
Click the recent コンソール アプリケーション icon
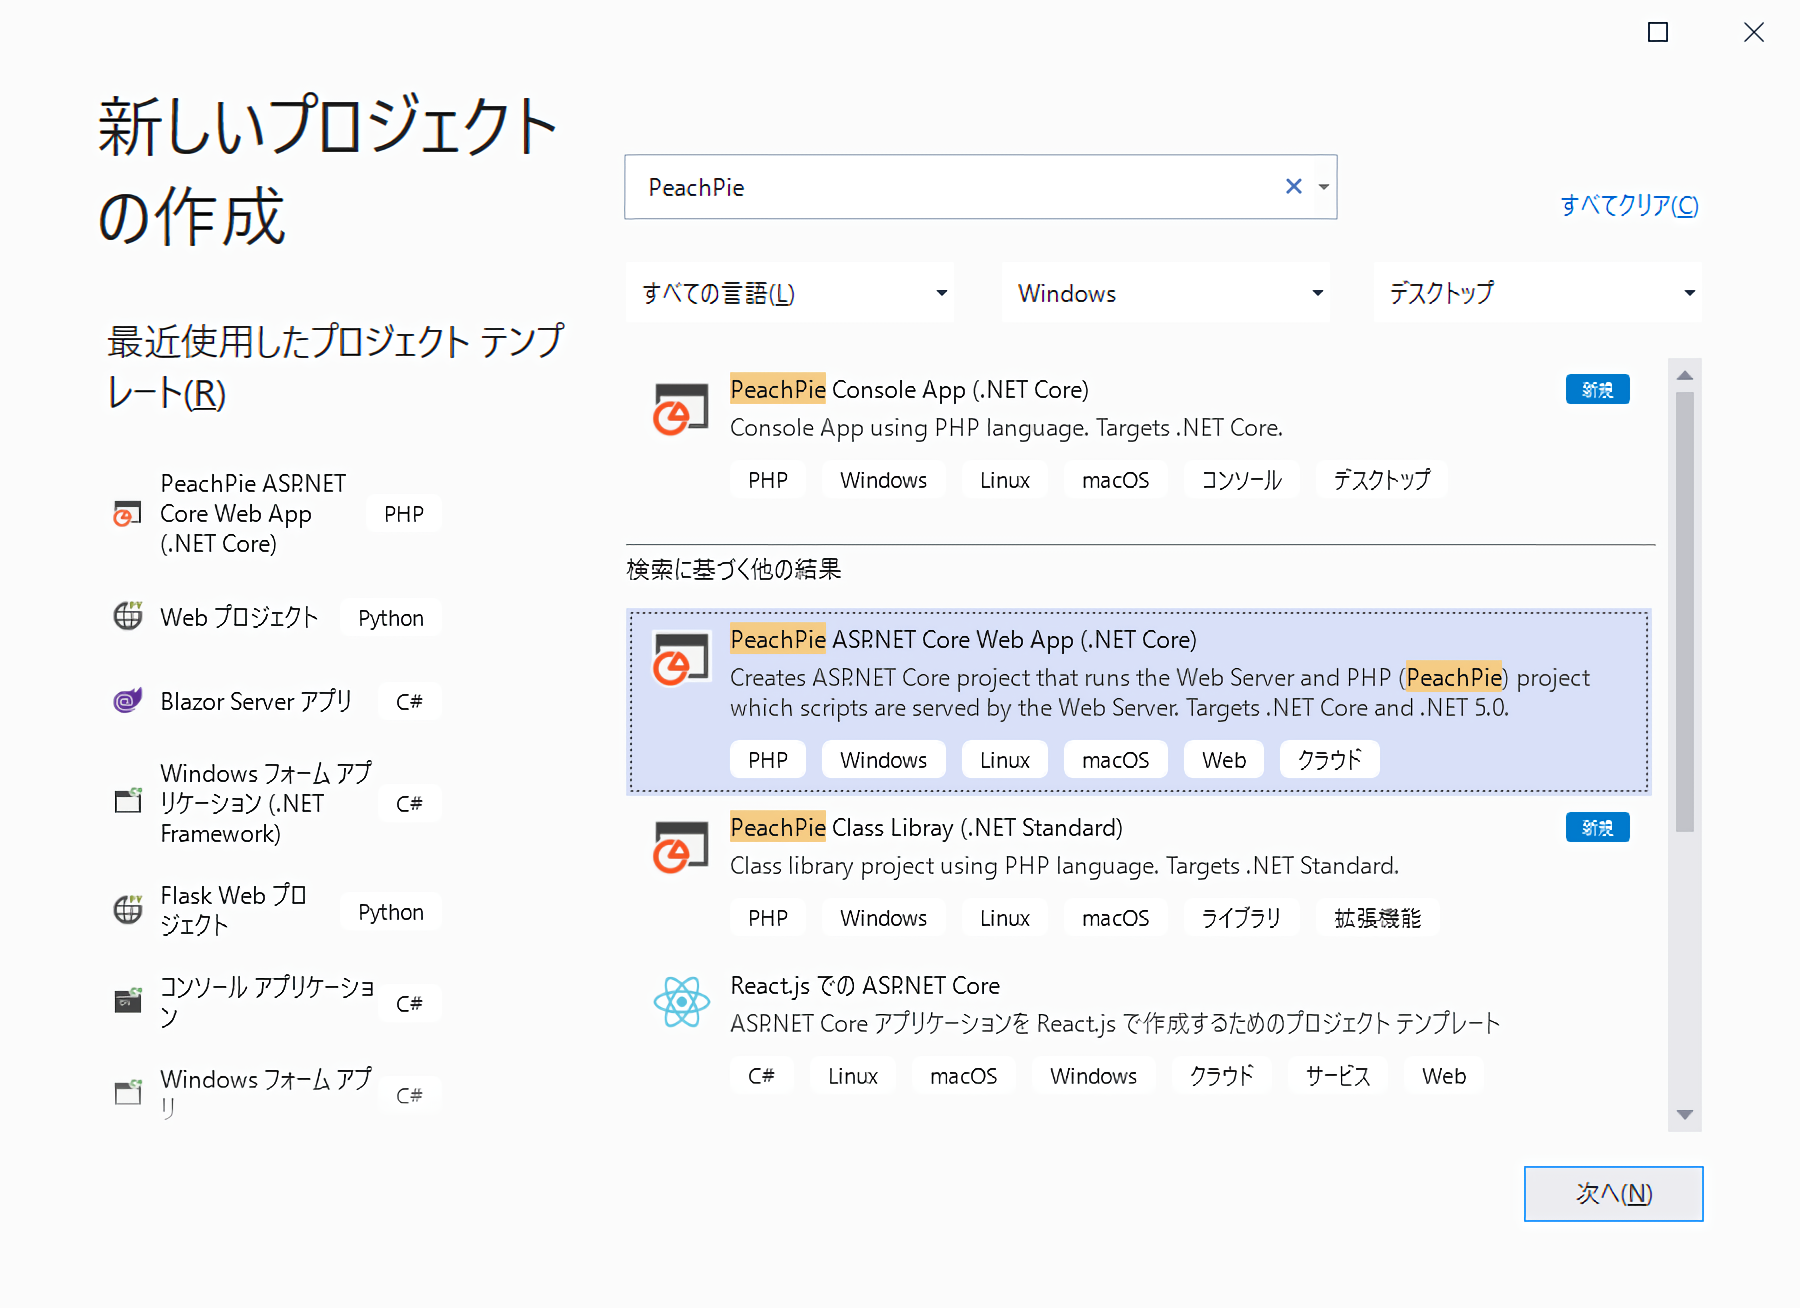click(128, 1000)
